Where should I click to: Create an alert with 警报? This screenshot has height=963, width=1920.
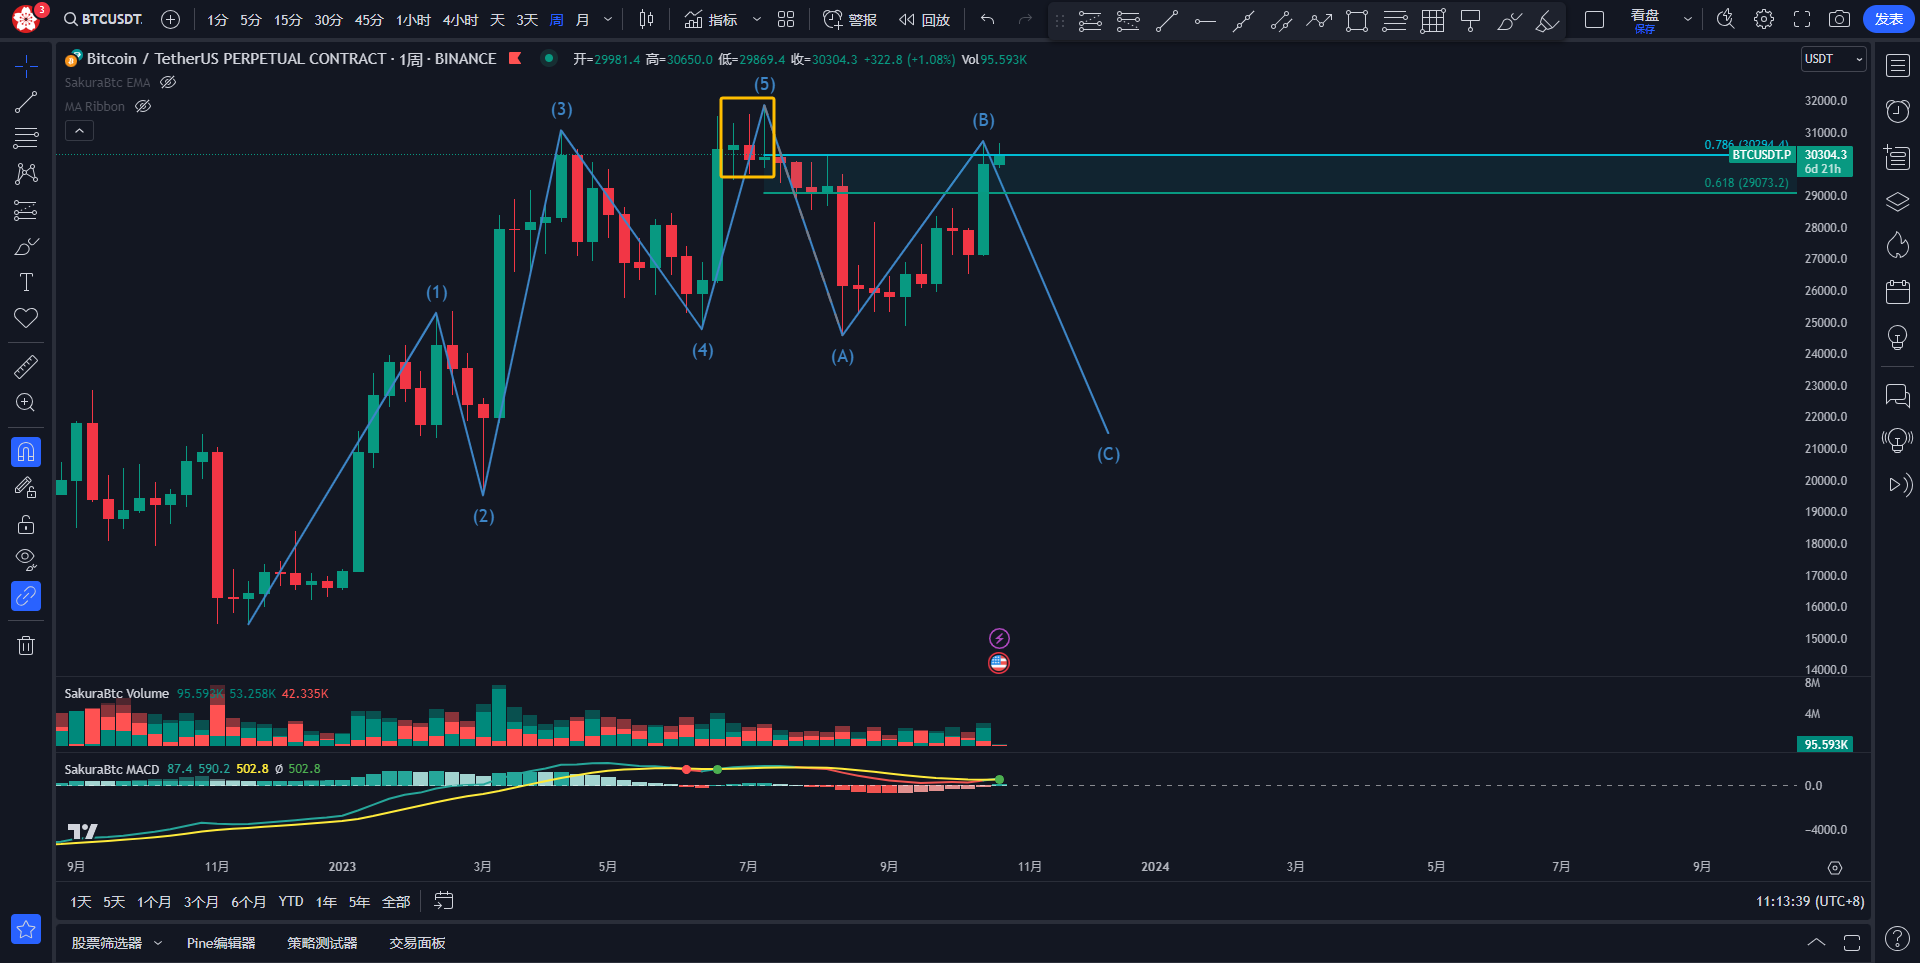[x=850, y=20]
